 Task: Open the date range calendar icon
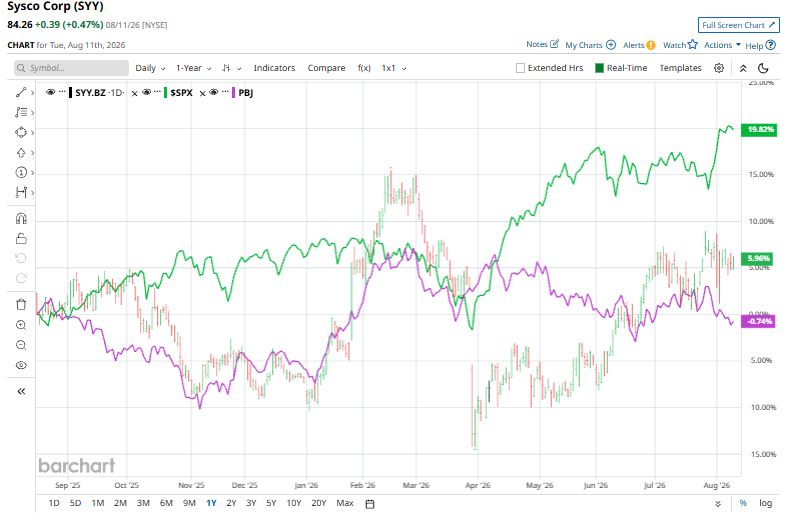pyautogui.click(x=370, y=504)
